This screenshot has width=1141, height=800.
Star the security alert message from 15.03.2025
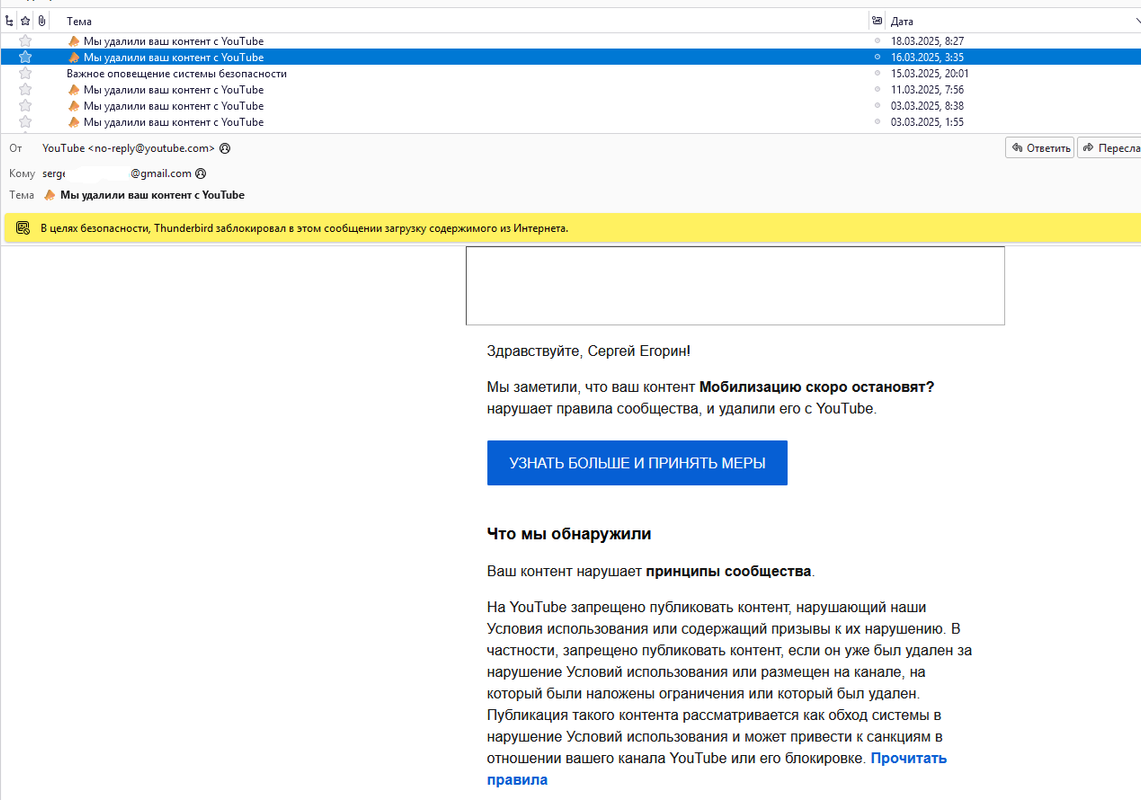[25, 74]
